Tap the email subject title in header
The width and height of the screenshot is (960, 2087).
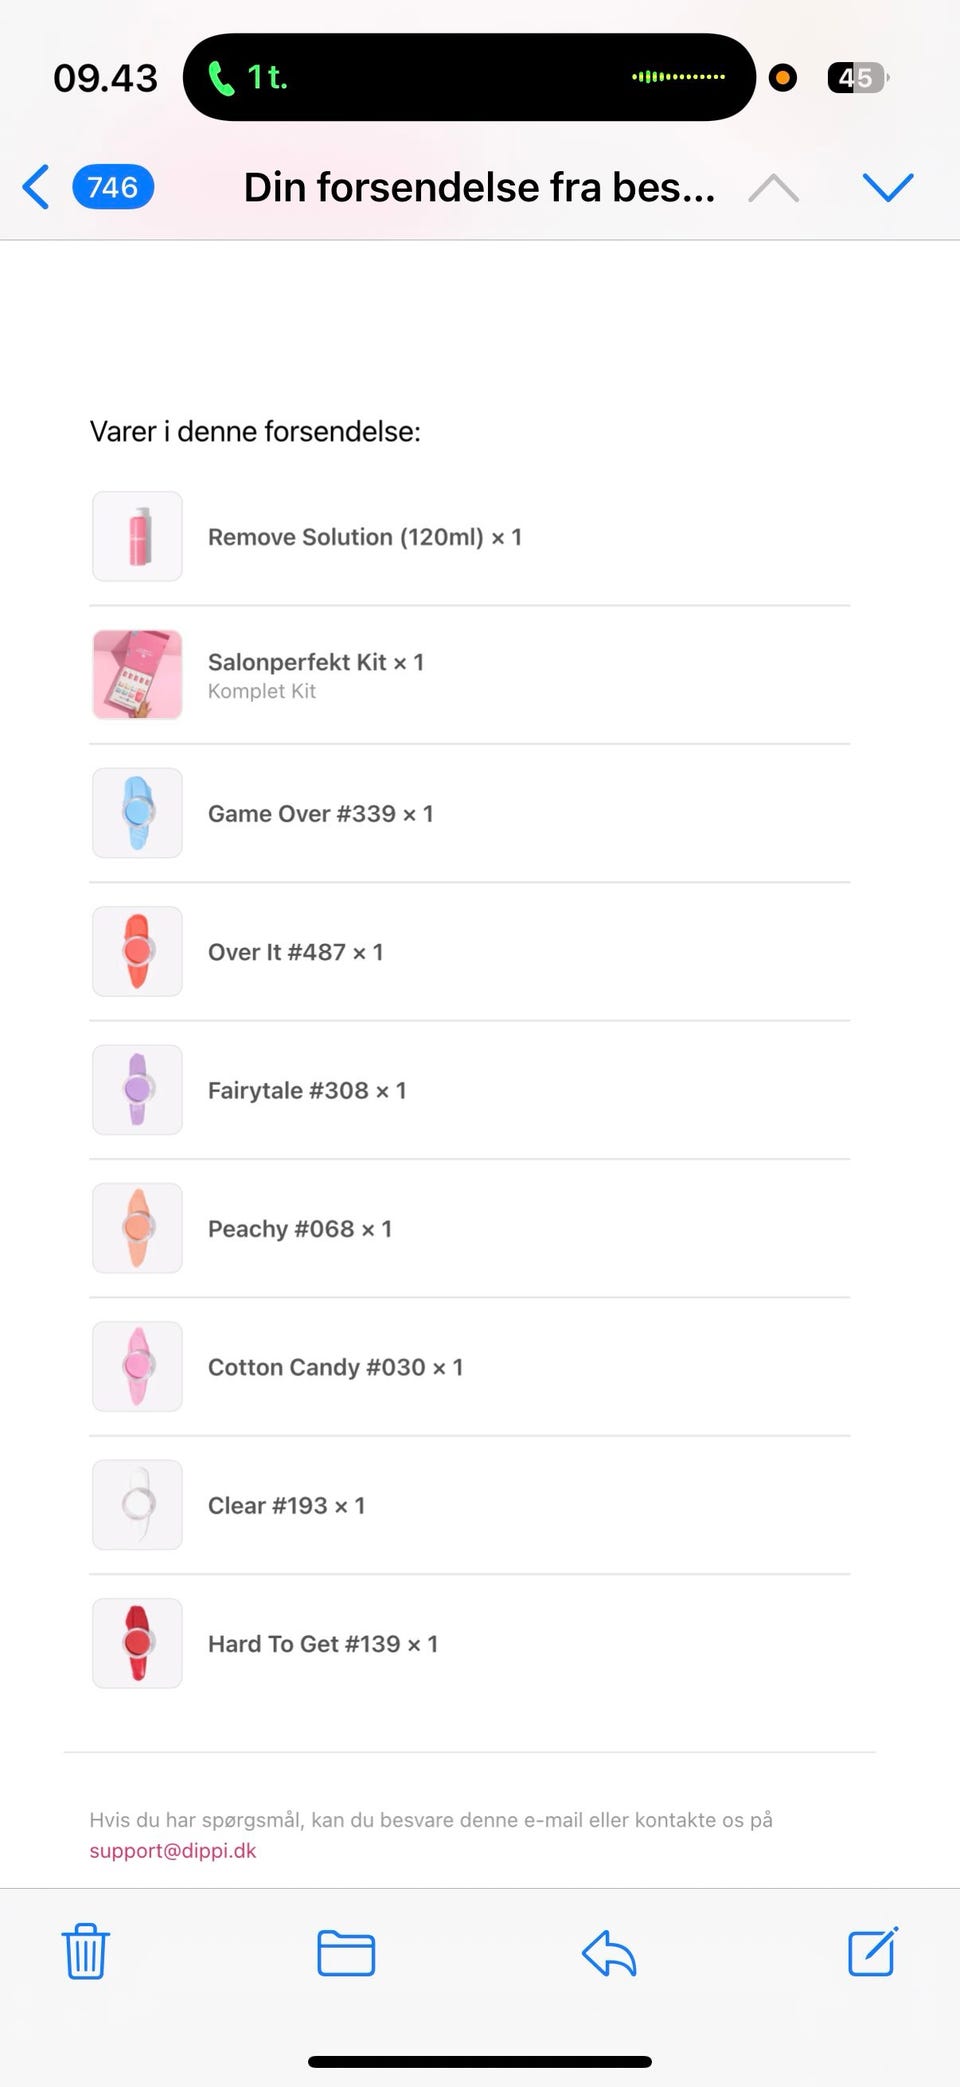(x=479, y=187)
